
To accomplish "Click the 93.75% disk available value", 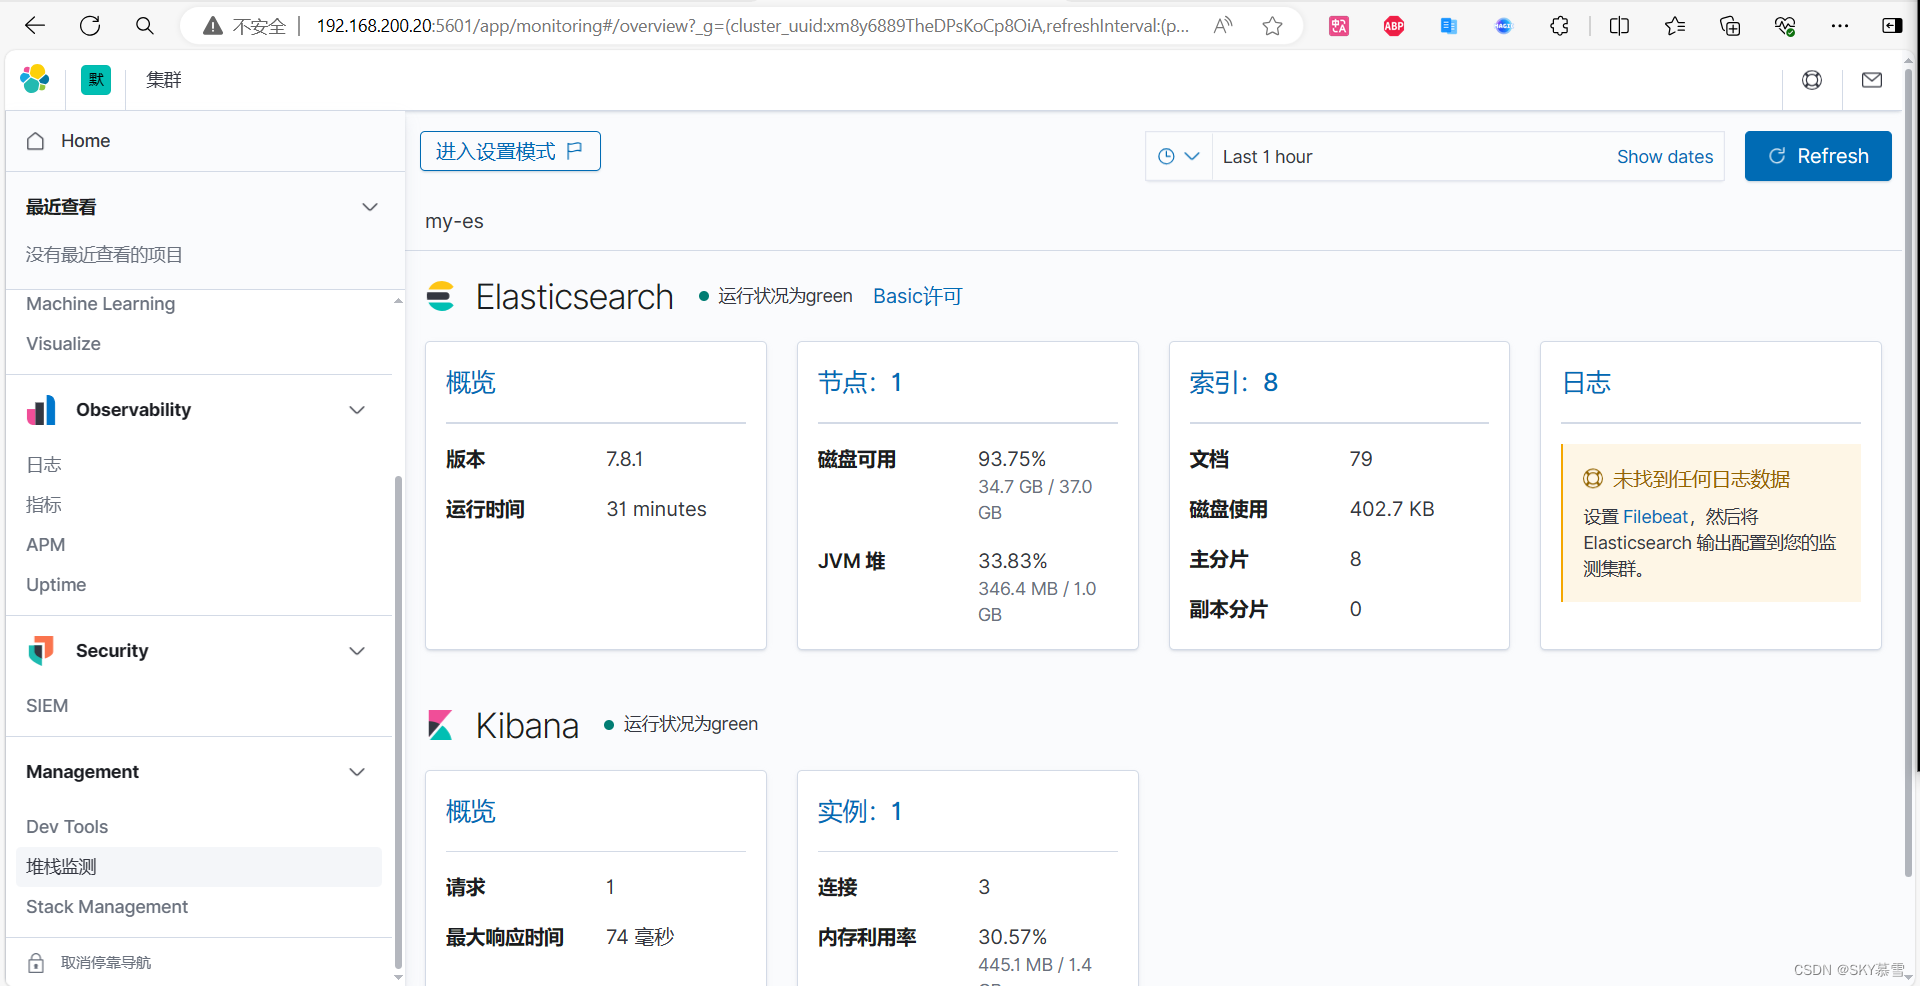I will pos(1012,459).
